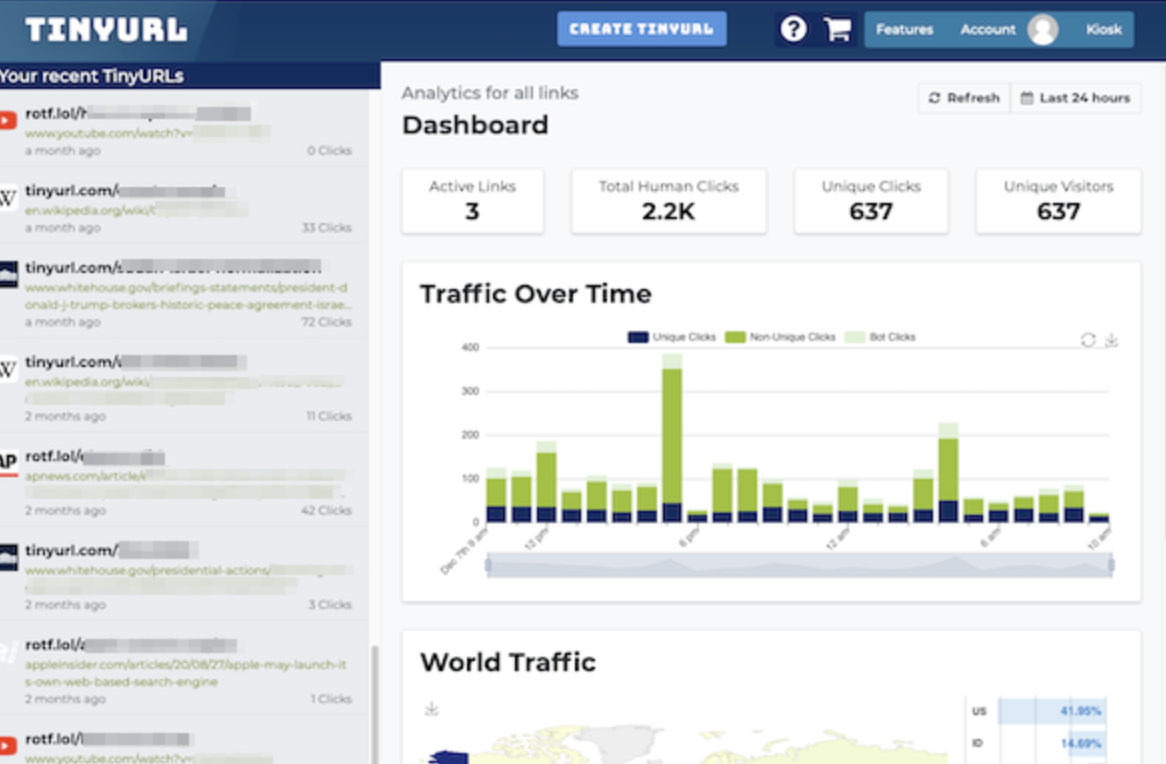Click the '0 Clicks' count

(x=329, y=150)
